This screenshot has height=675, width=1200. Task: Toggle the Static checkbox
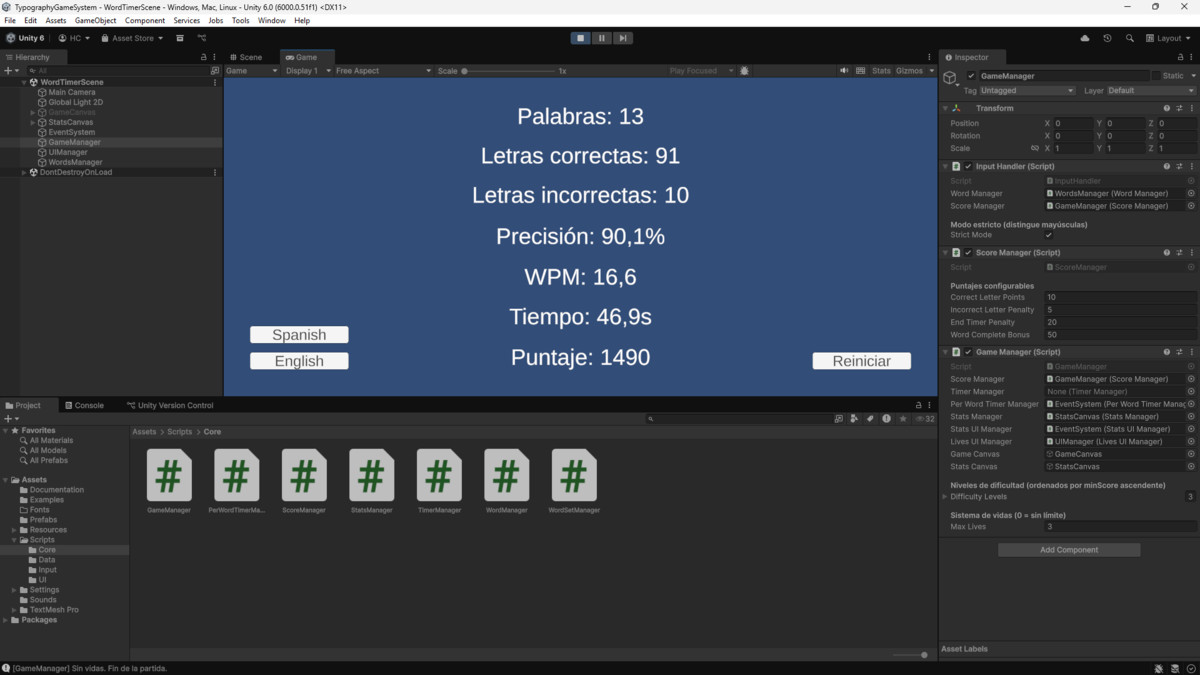point(1156,76)
